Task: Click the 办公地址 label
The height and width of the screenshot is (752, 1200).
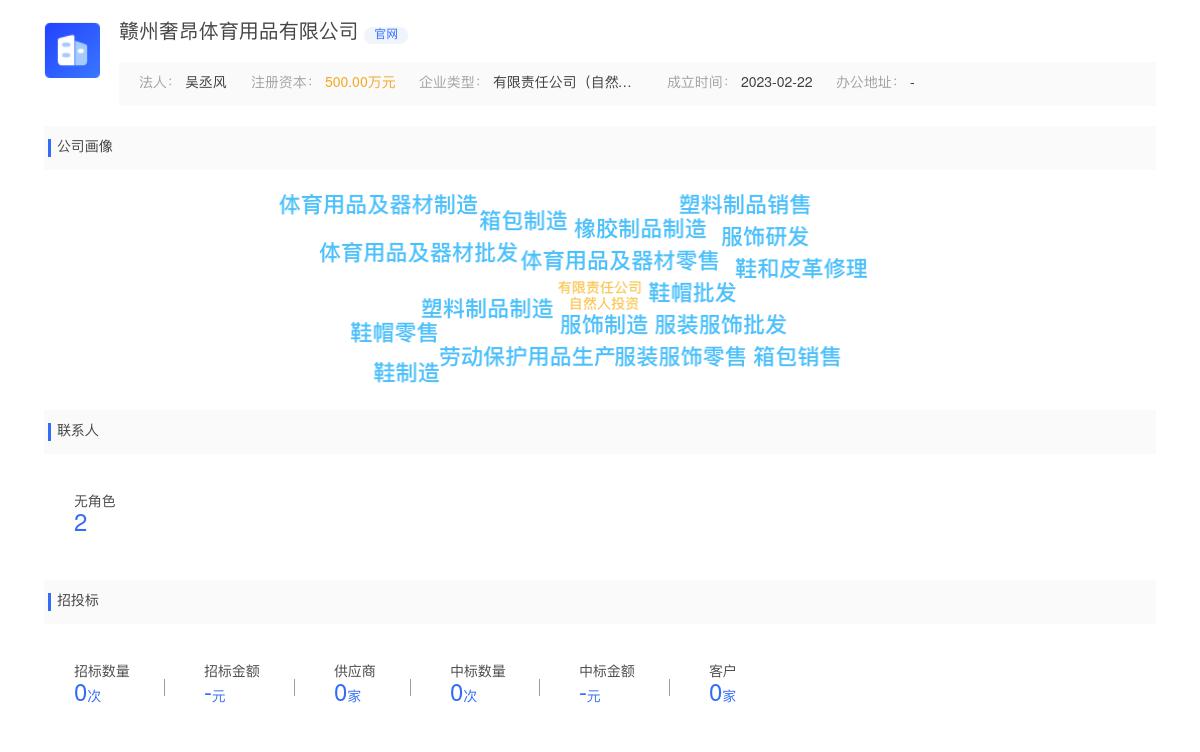Action: pyautogui.click(x=866, y=83)
